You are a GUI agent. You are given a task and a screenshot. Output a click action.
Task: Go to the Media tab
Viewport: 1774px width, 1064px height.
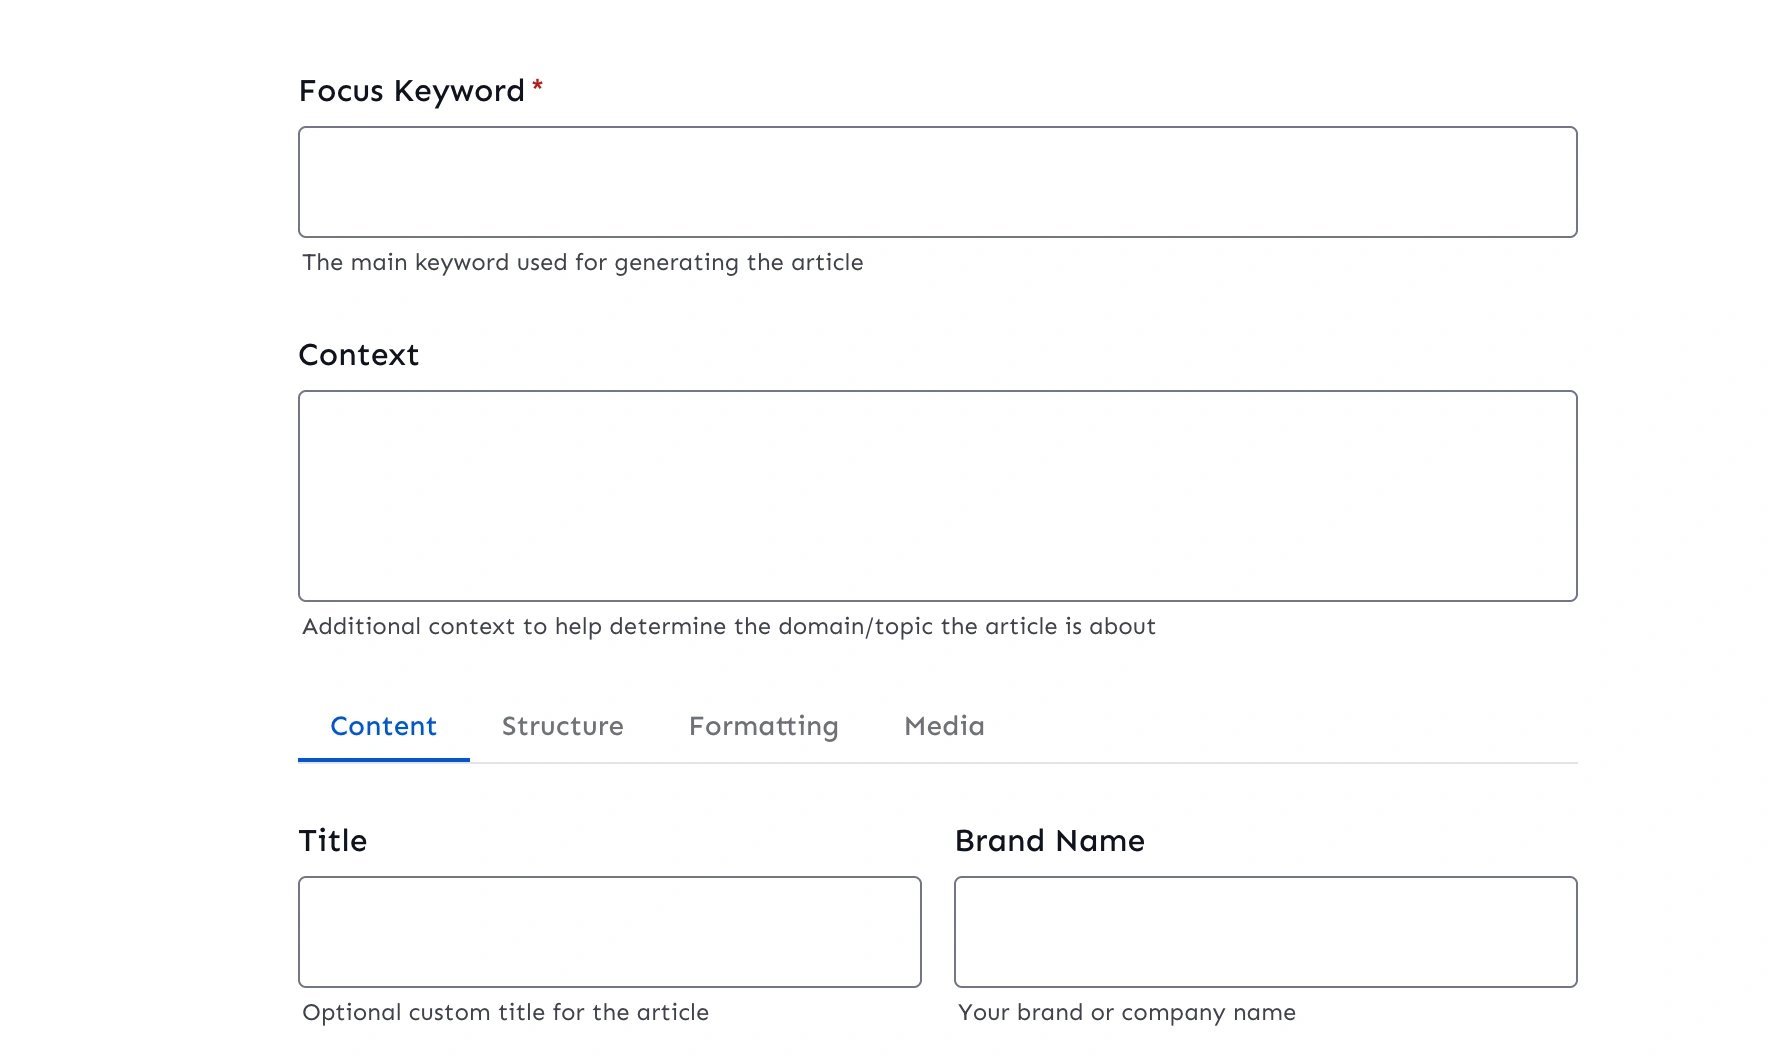point(944,726)
